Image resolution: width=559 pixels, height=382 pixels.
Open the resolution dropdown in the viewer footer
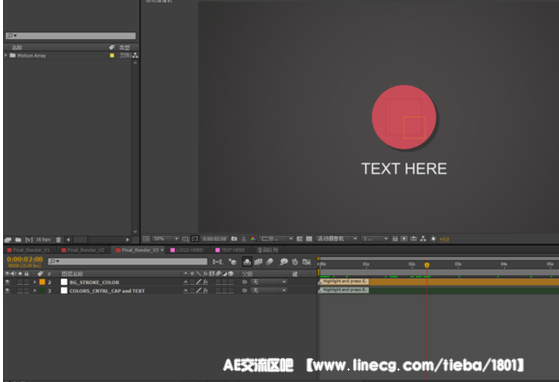tap(277, 239)
